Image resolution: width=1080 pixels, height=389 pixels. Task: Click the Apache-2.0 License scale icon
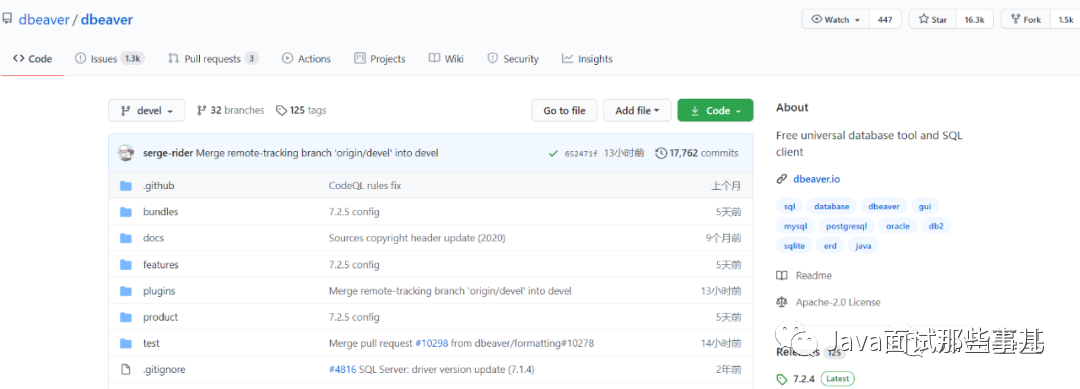pyautogui.click(x=782, y=302)
